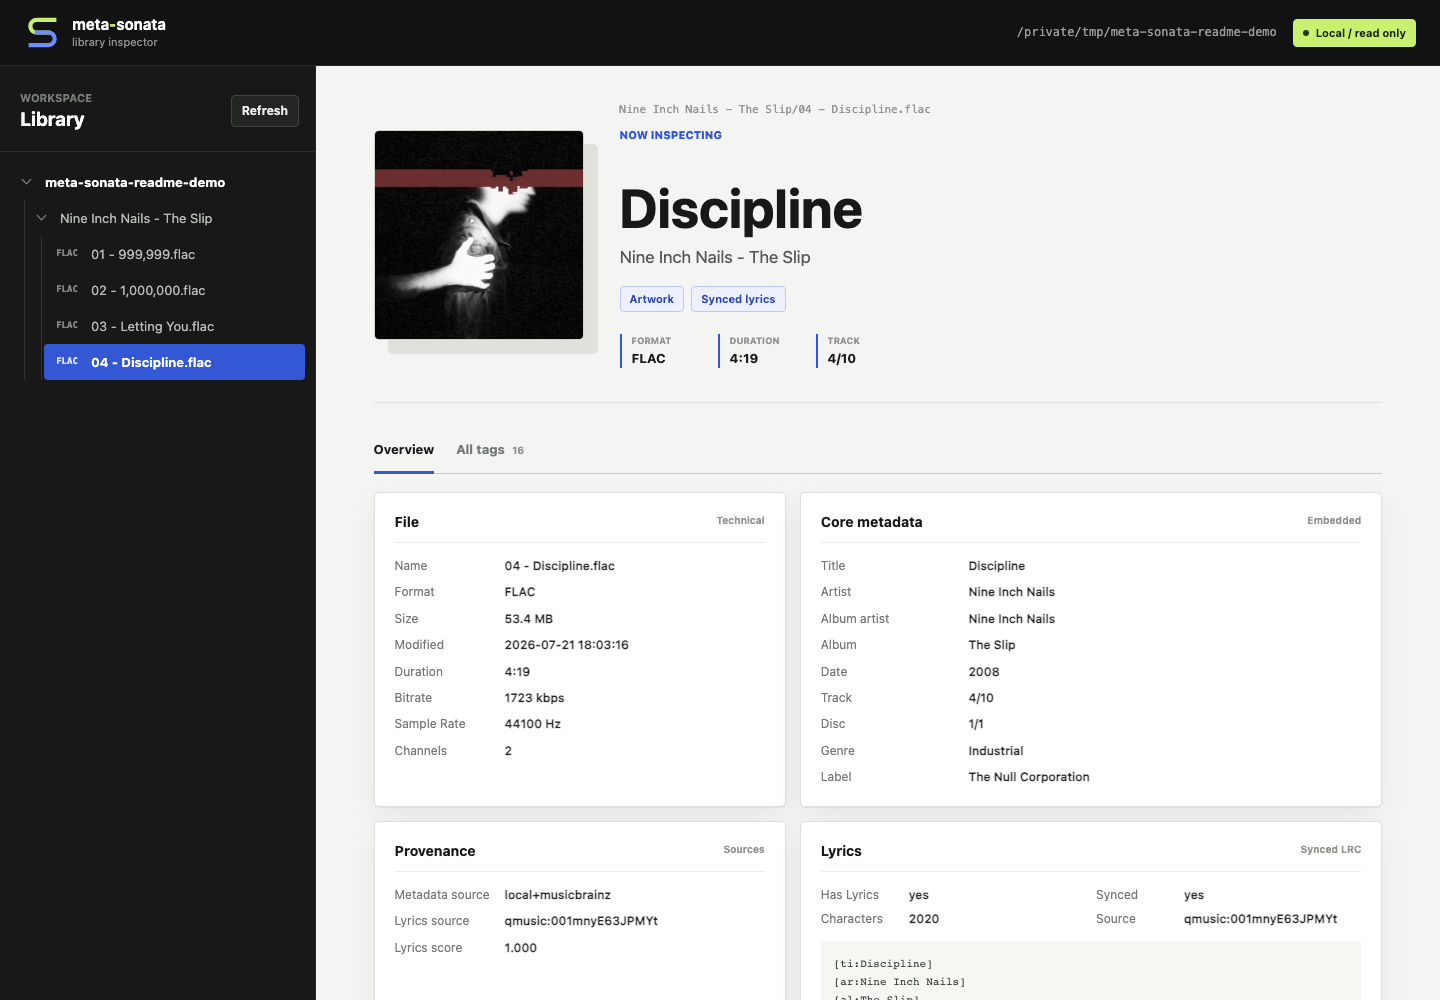Click the Discipline album artwork thumbnail
This screenshot has height=1000, width=1440.
(x=479, y=235)
